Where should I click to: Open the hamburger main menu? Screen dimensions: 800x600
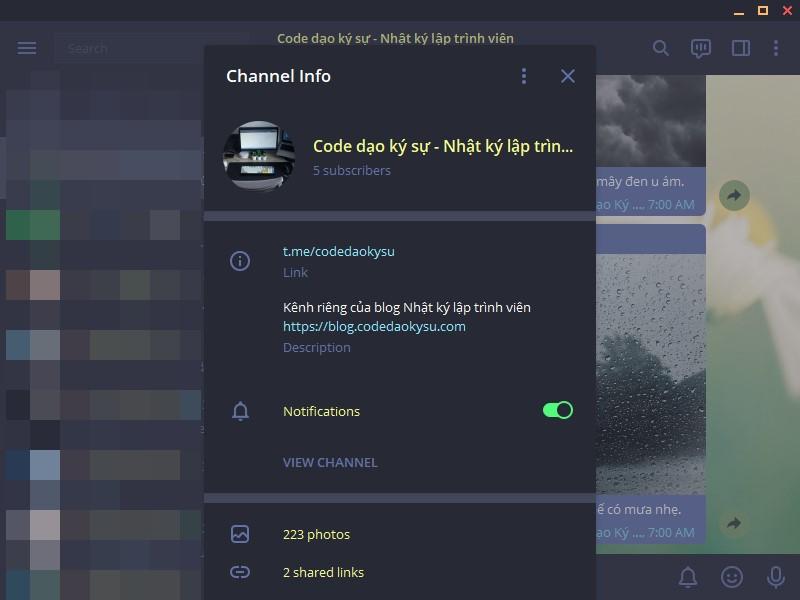click(27, 48)
